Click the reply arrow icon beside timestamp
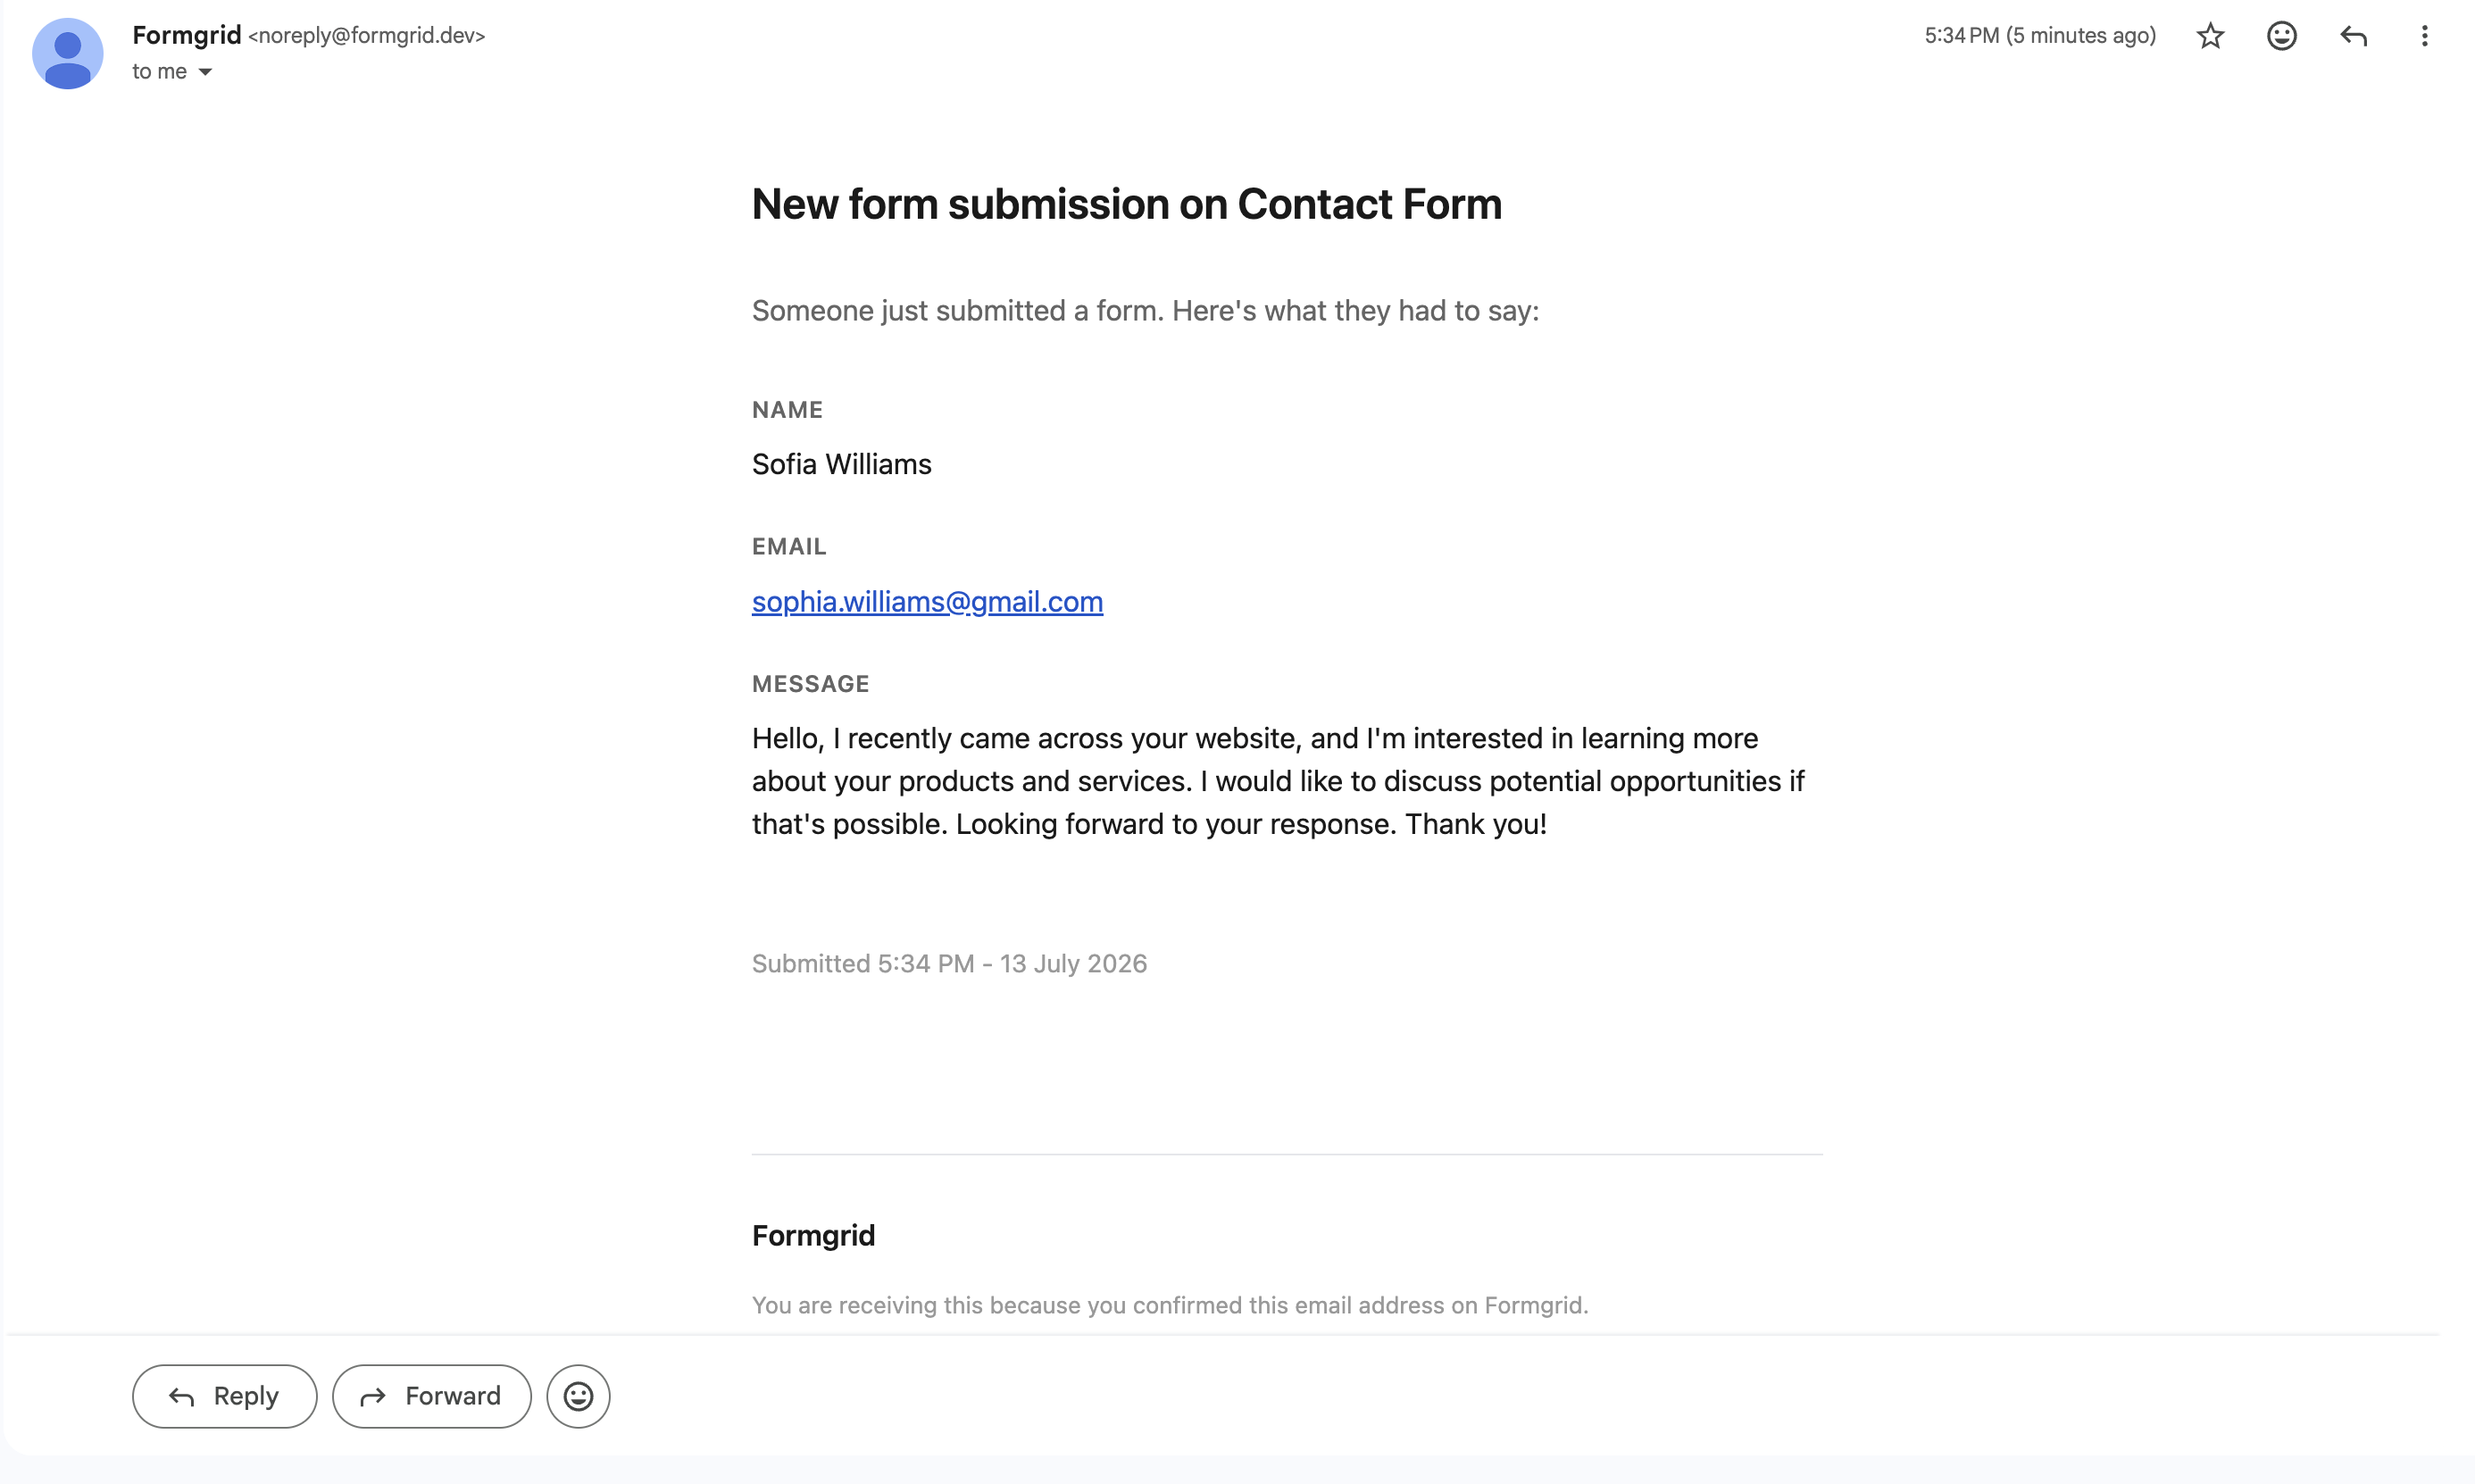 click(2353, 36)
